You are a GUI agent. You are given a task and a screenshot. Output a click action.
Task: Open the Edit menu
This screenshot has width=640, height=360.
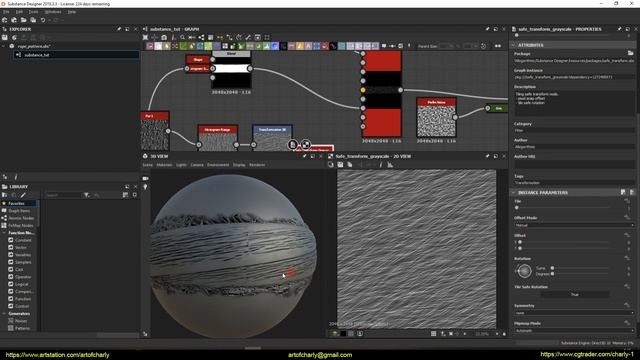tap(19, 12)
